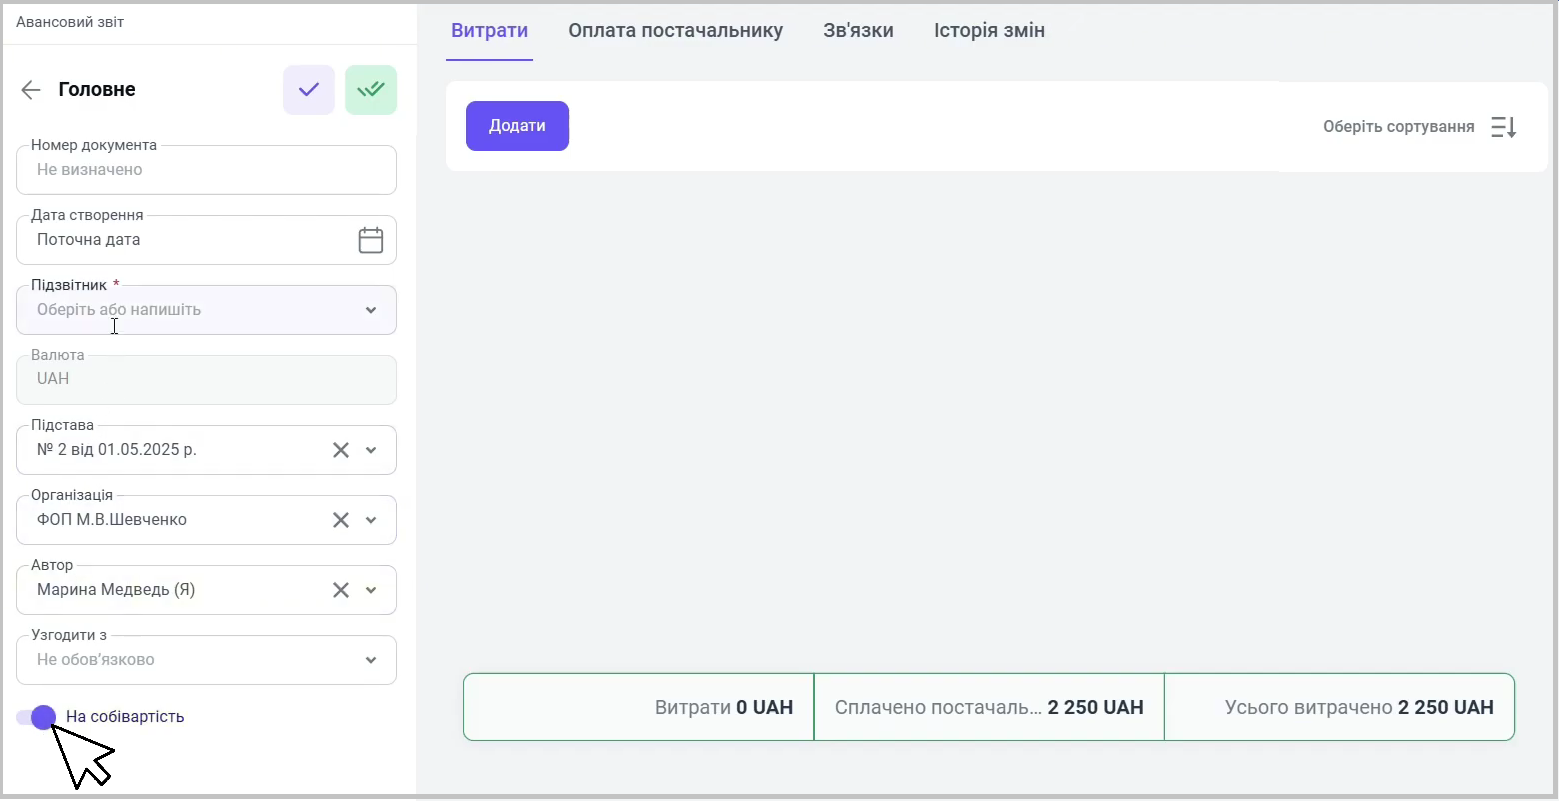Click the Оберіть сортування label
Image resolution: width=1561 pixels, height=801 pixels.
coord(1398,127)
